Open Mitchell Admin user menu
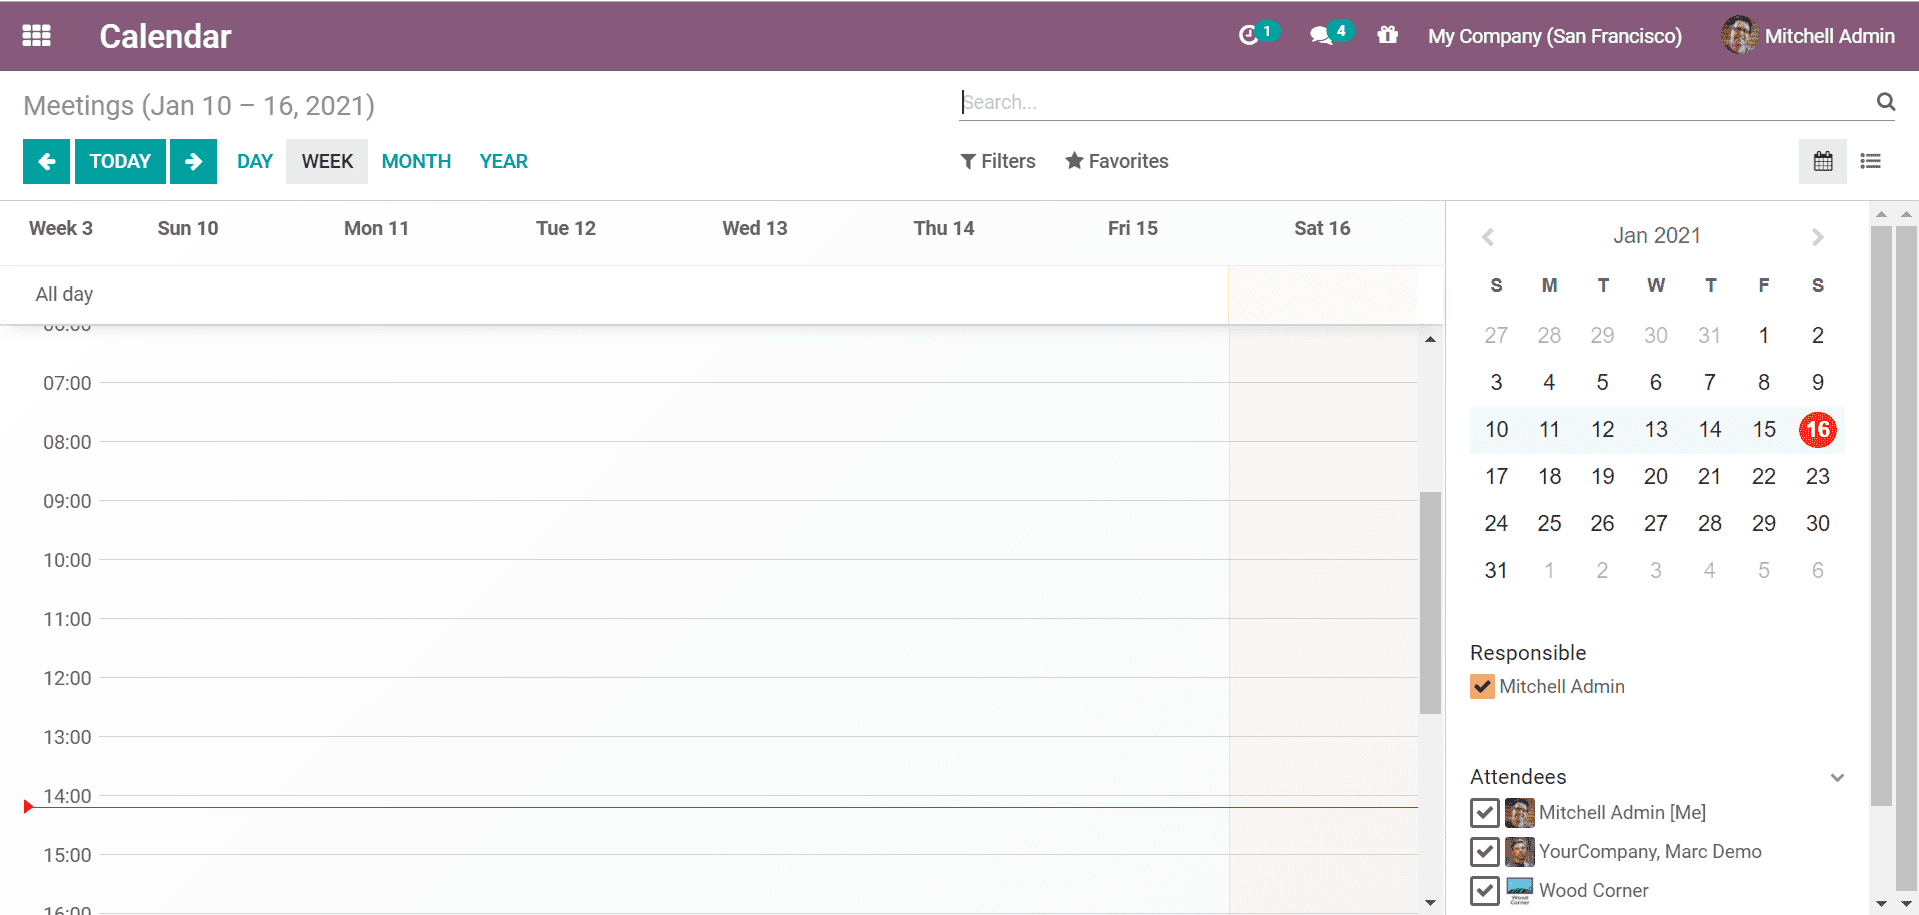1919x915 pixels. [x=1808, y=36]
